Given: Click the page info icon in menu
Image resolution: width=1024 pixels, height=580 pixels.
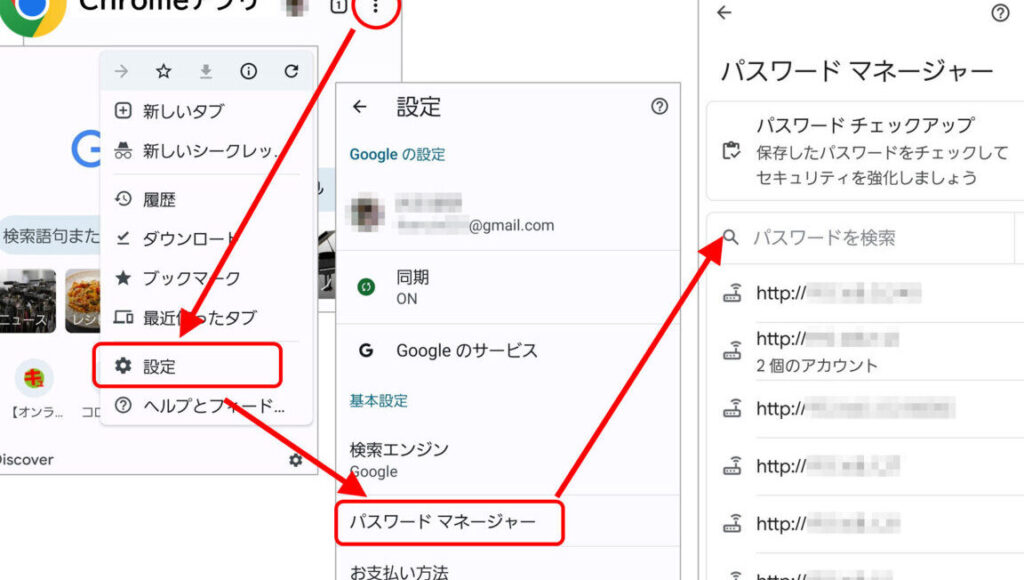Looking at the screenshot, I should point(249,71).
